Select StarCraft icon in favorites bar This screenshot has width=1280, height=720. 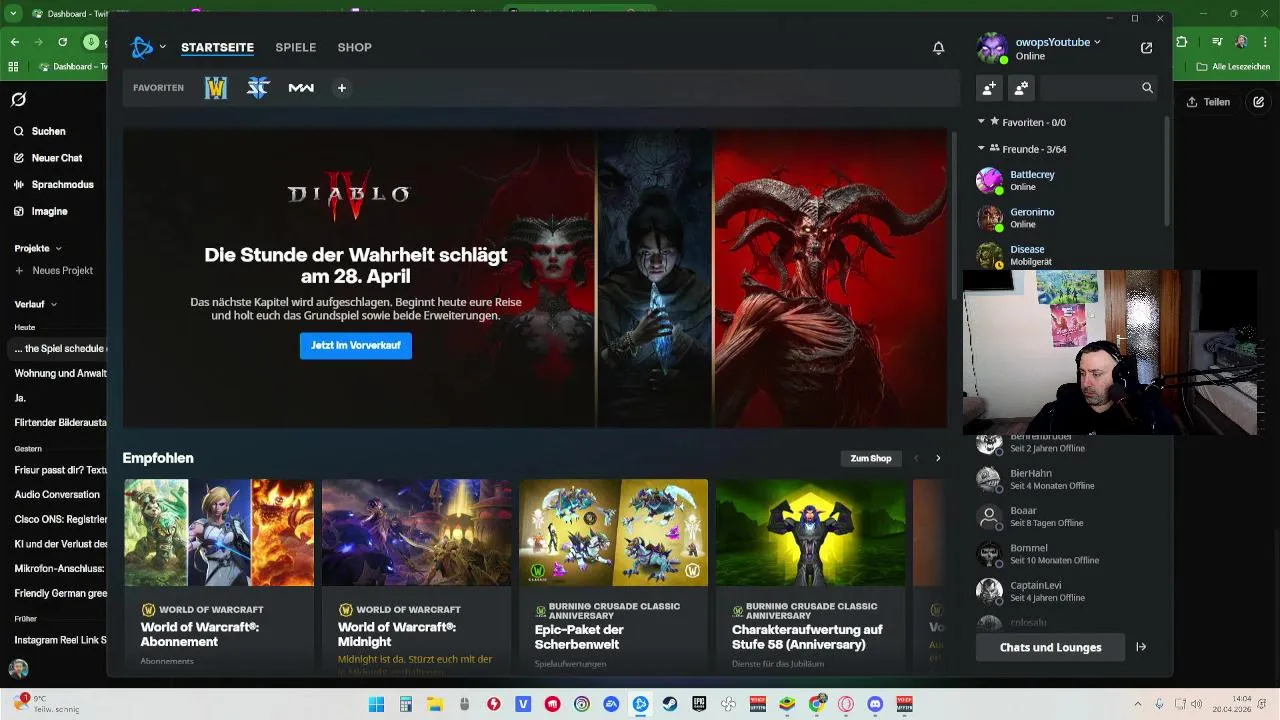click(258, 88)
